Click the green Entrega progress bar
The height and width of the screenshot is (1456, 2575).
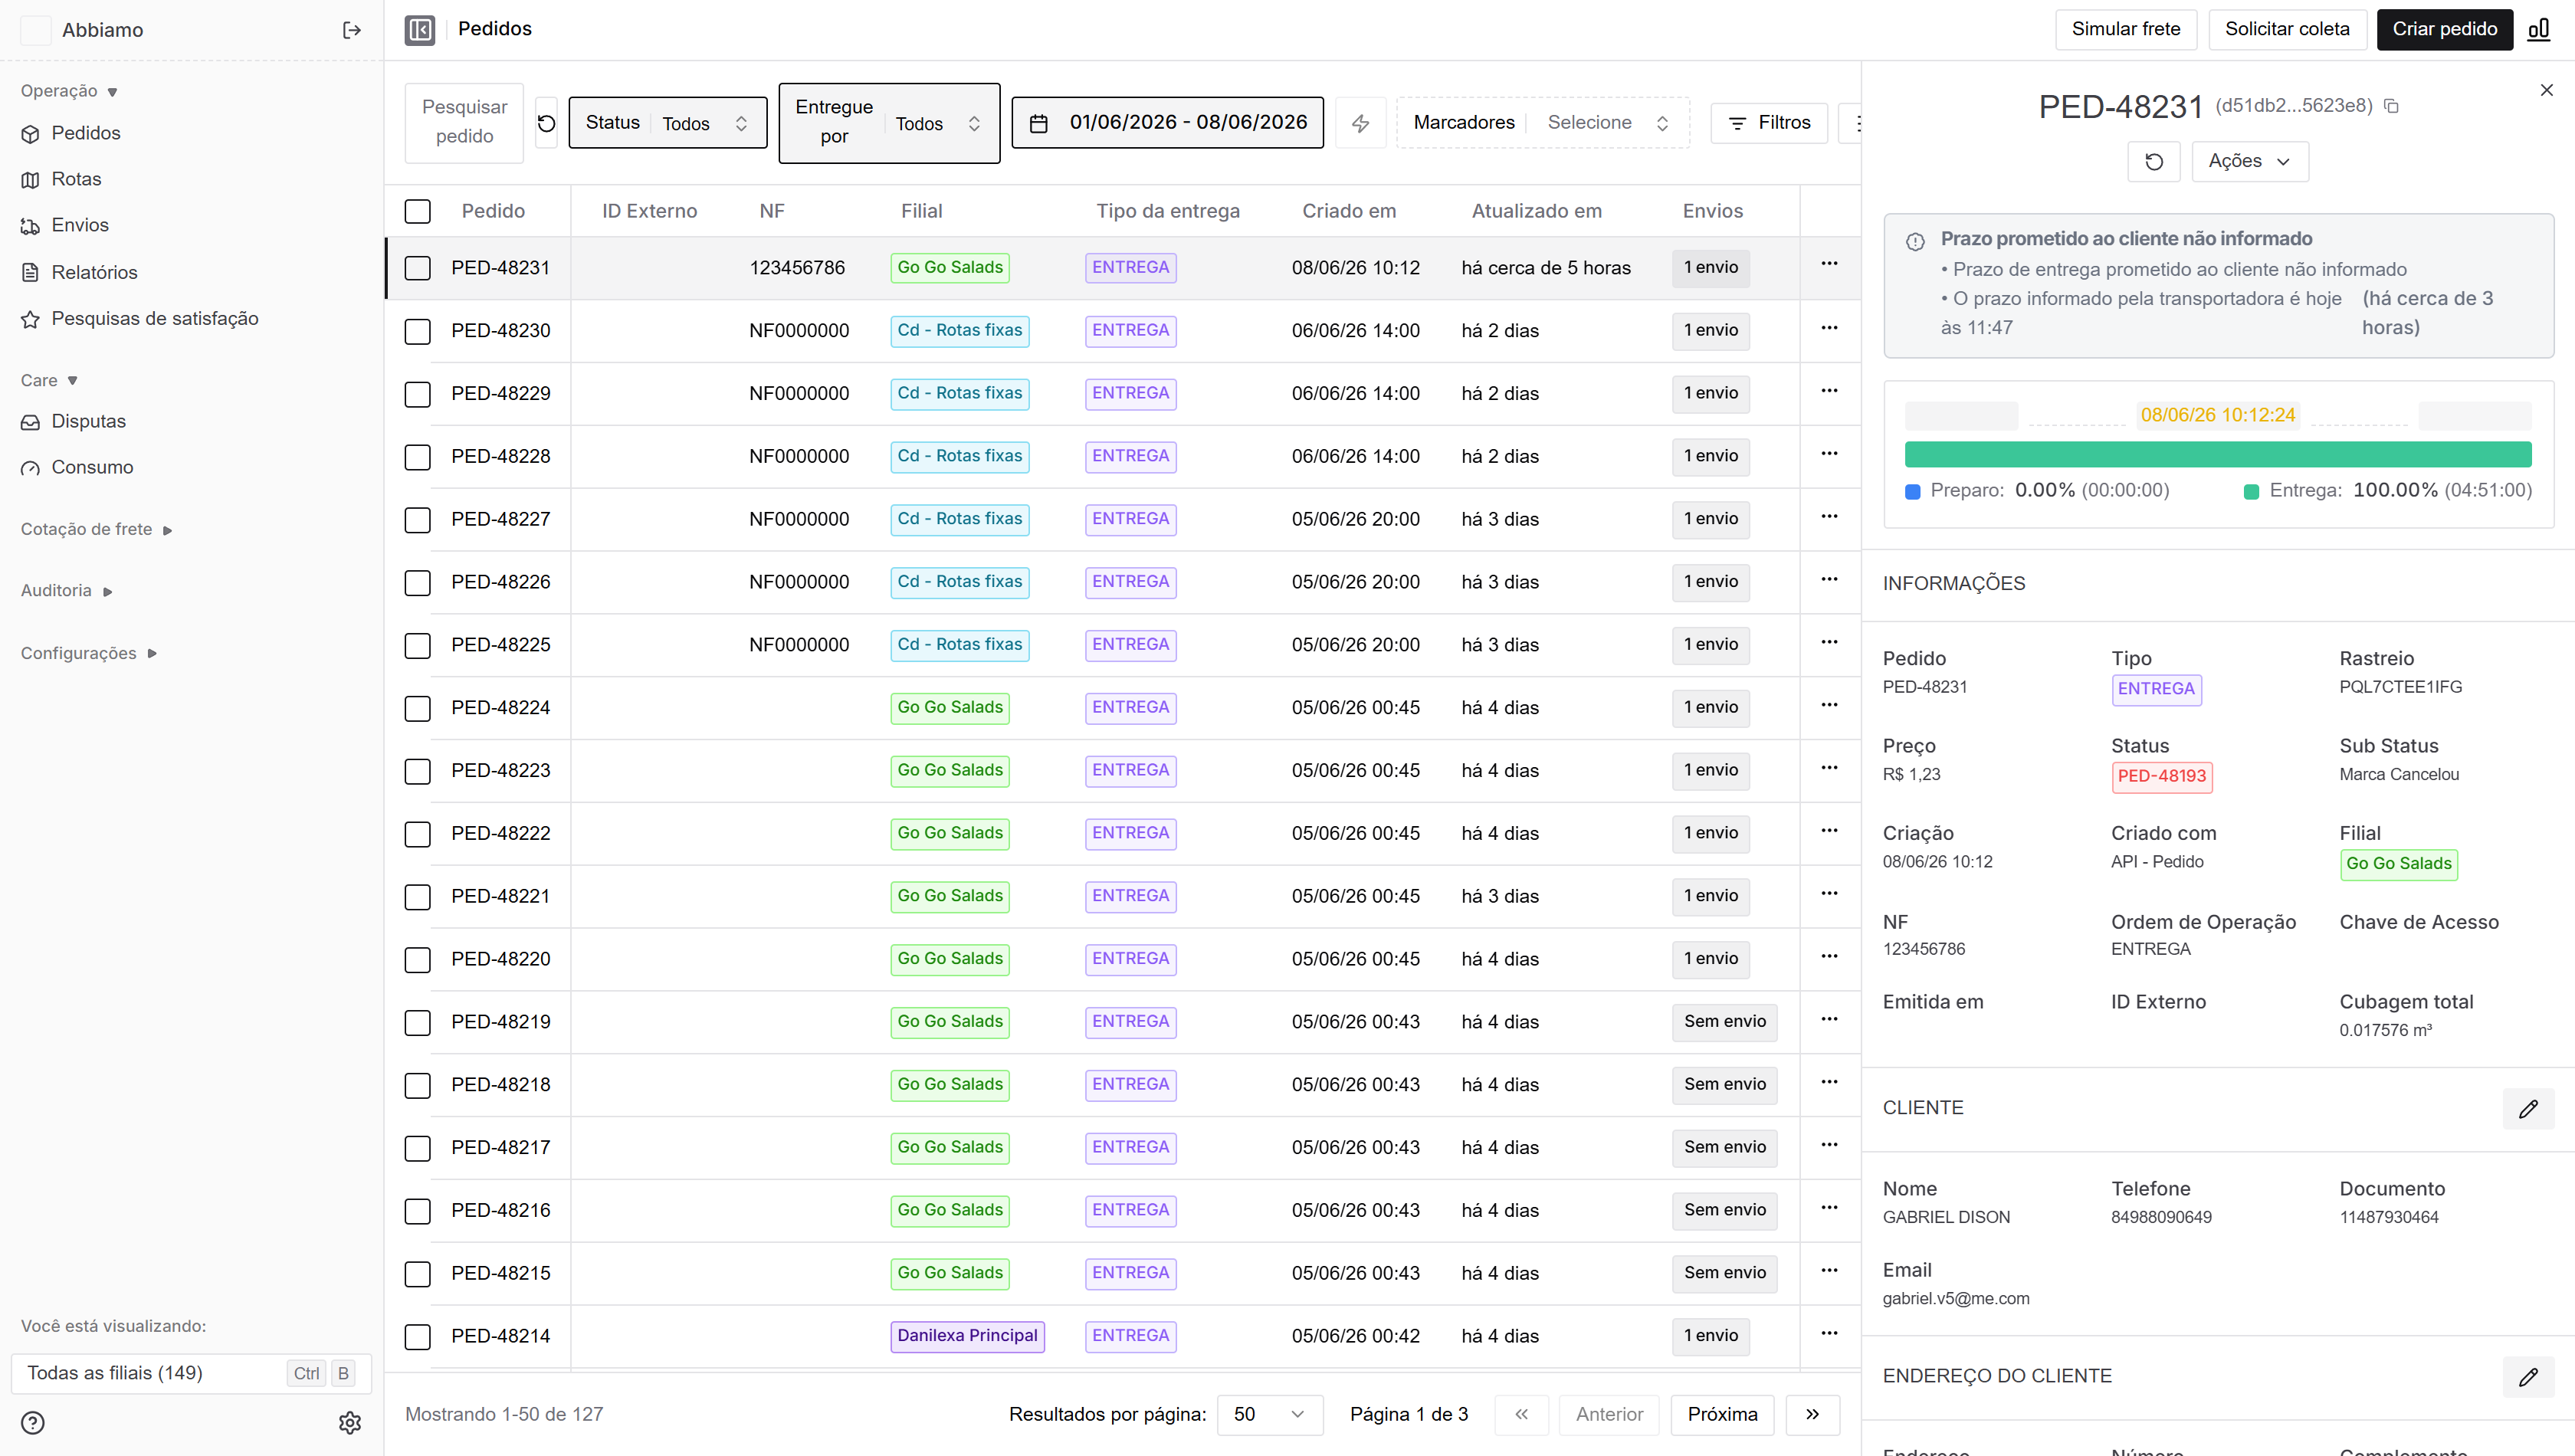tap(2218, 455)
